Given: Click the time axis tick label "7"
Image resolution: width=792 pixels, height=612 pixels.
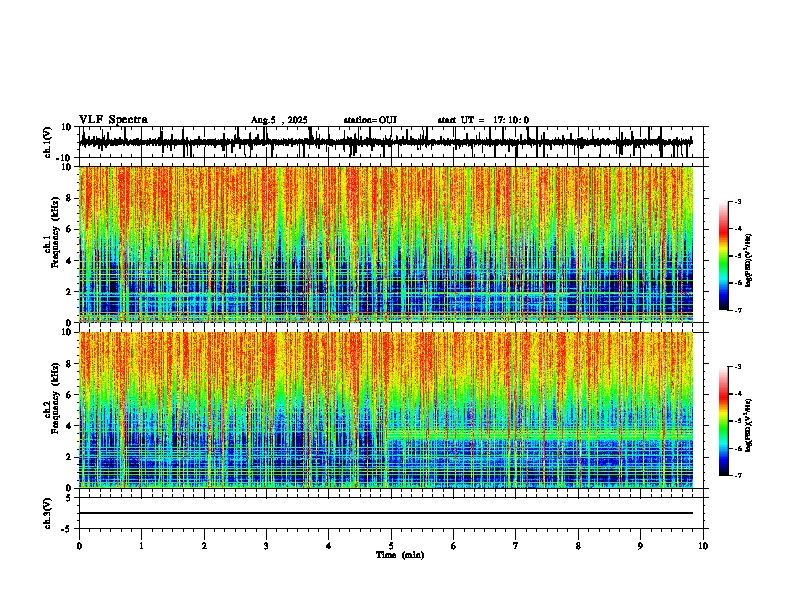Looking at the screenshot, I should point(516,546).
